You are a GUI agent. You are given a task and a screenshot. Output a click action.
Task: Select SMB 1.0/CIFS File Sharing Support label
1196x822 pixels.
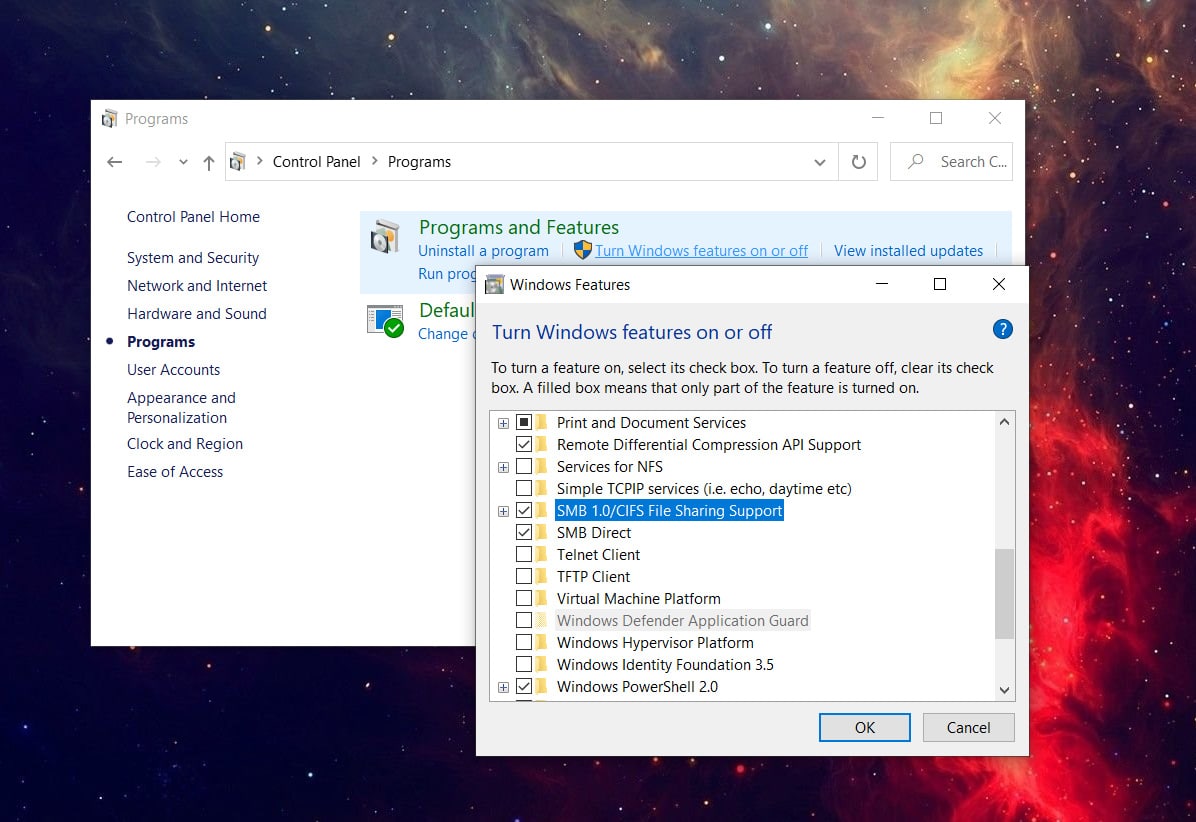click(x=669, y=511)
